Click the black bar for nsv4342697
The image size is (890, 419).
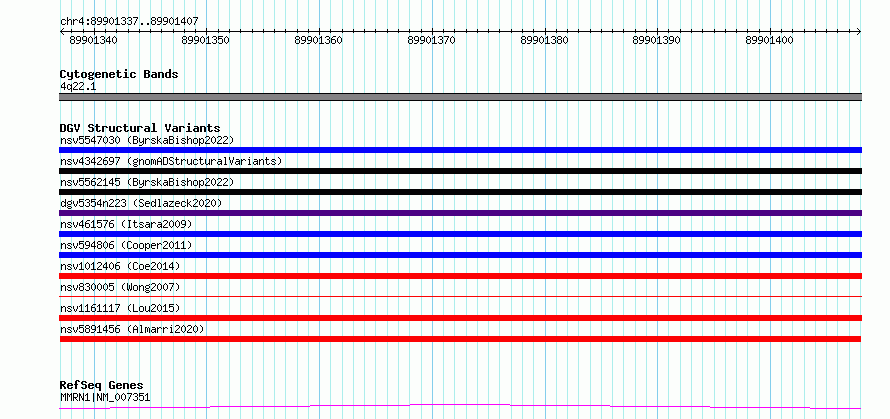460,171
